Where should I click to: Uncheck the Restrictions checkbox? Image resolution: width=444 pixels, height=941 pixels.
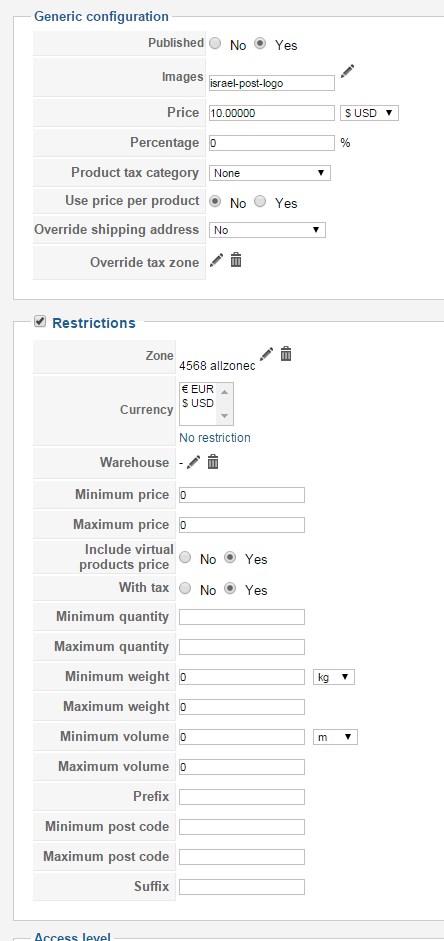pos(40,322)
